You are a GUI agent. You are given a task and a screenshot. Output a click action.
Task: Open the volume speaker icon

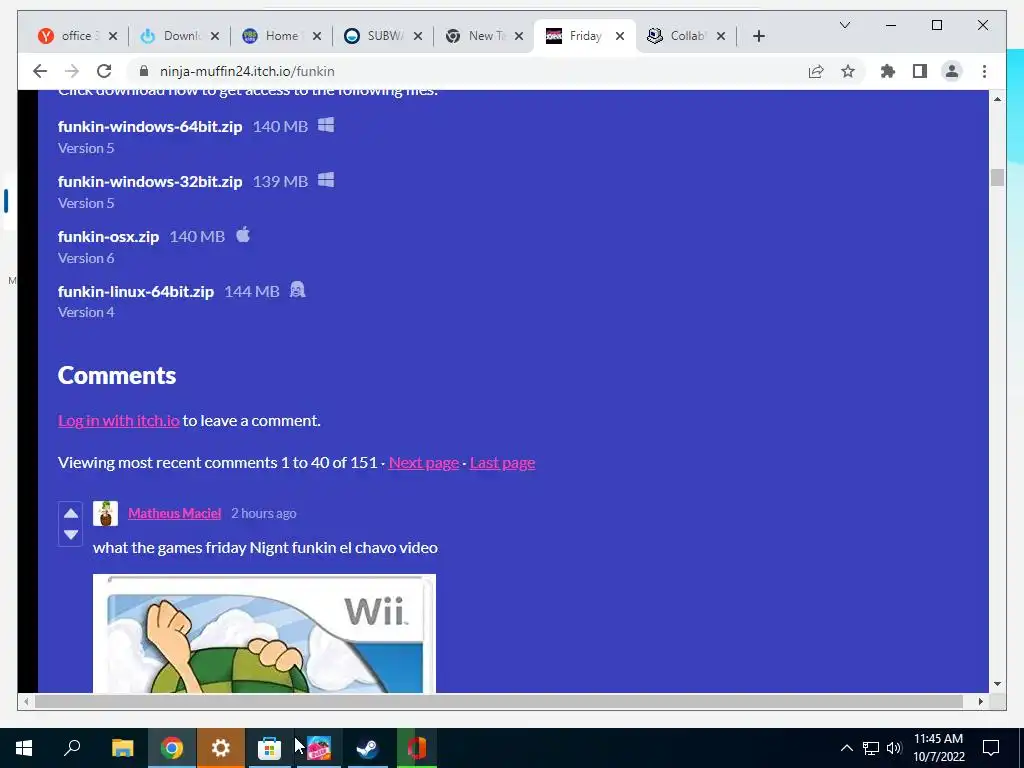pyautogui.click(x=894, y=748)
